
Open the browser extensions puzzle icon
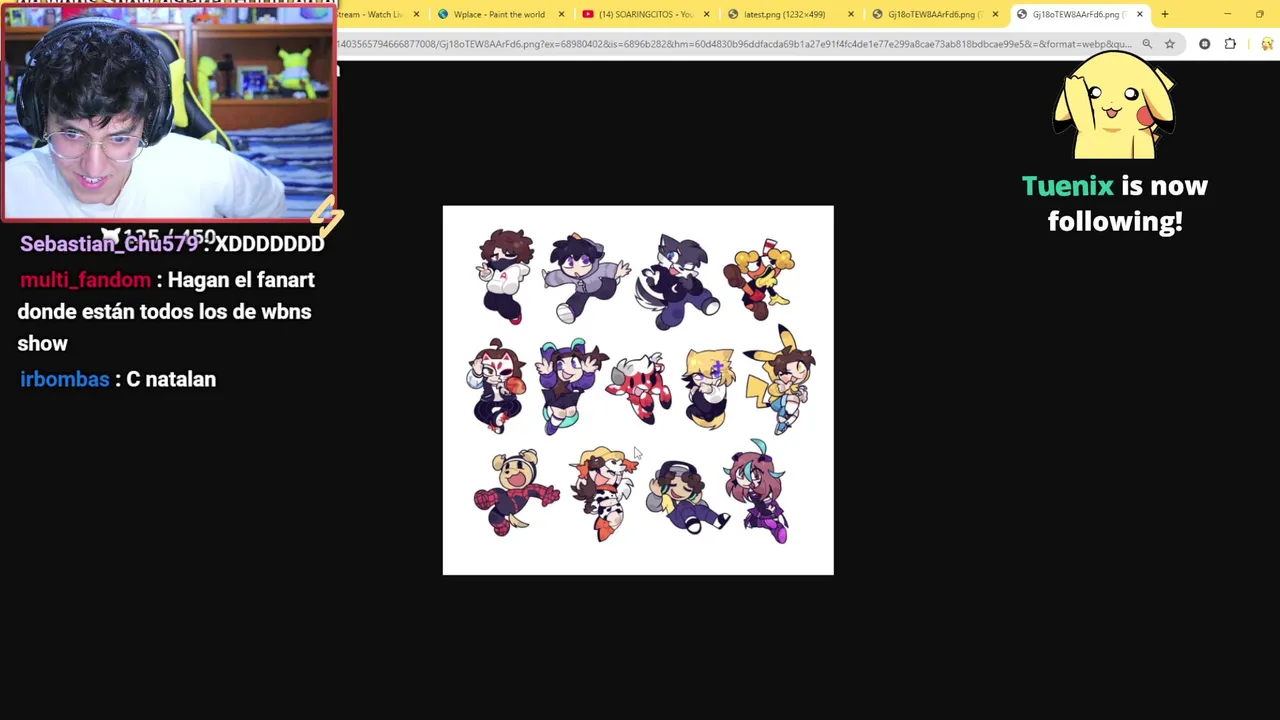[1230, 44]
